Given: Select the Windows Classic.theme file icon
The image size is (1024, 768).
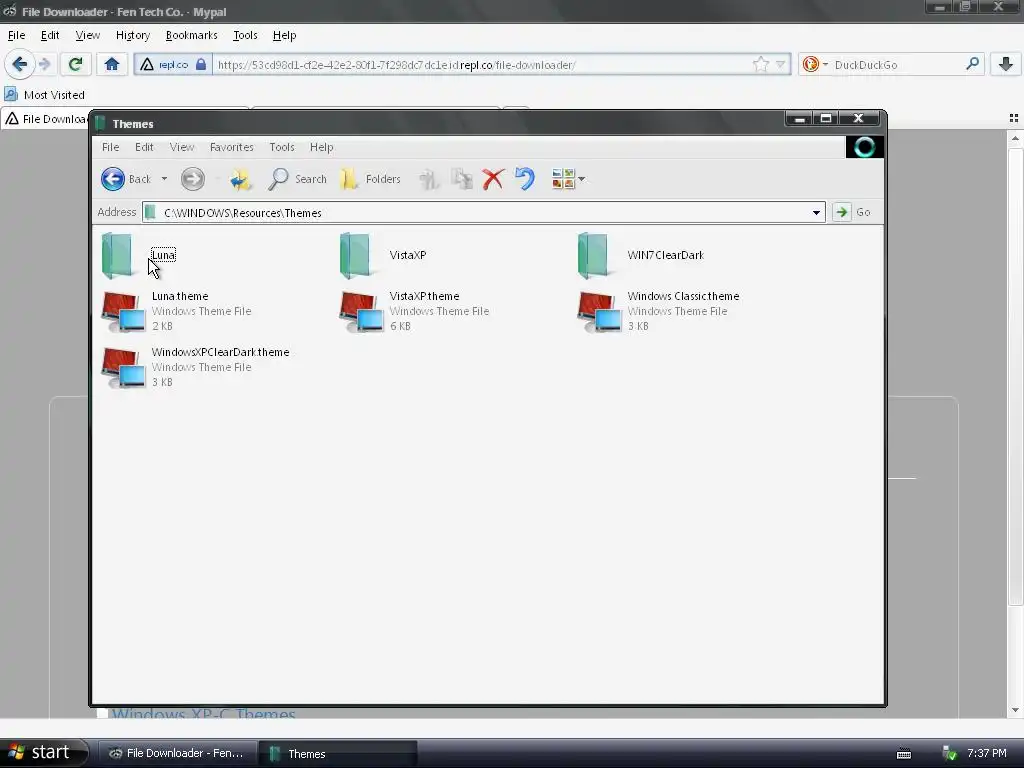Looking at the screenshot, I should (x=600, y=312).
